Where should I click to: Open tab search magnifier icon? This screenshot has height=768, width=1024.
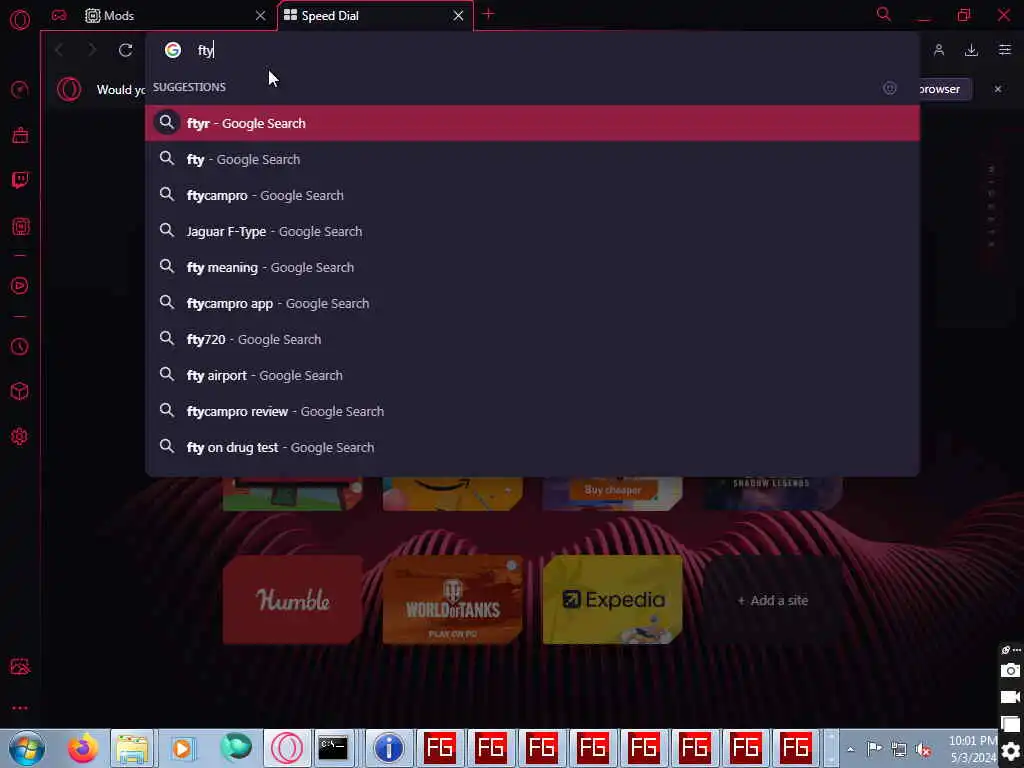(x=884, y=14)
